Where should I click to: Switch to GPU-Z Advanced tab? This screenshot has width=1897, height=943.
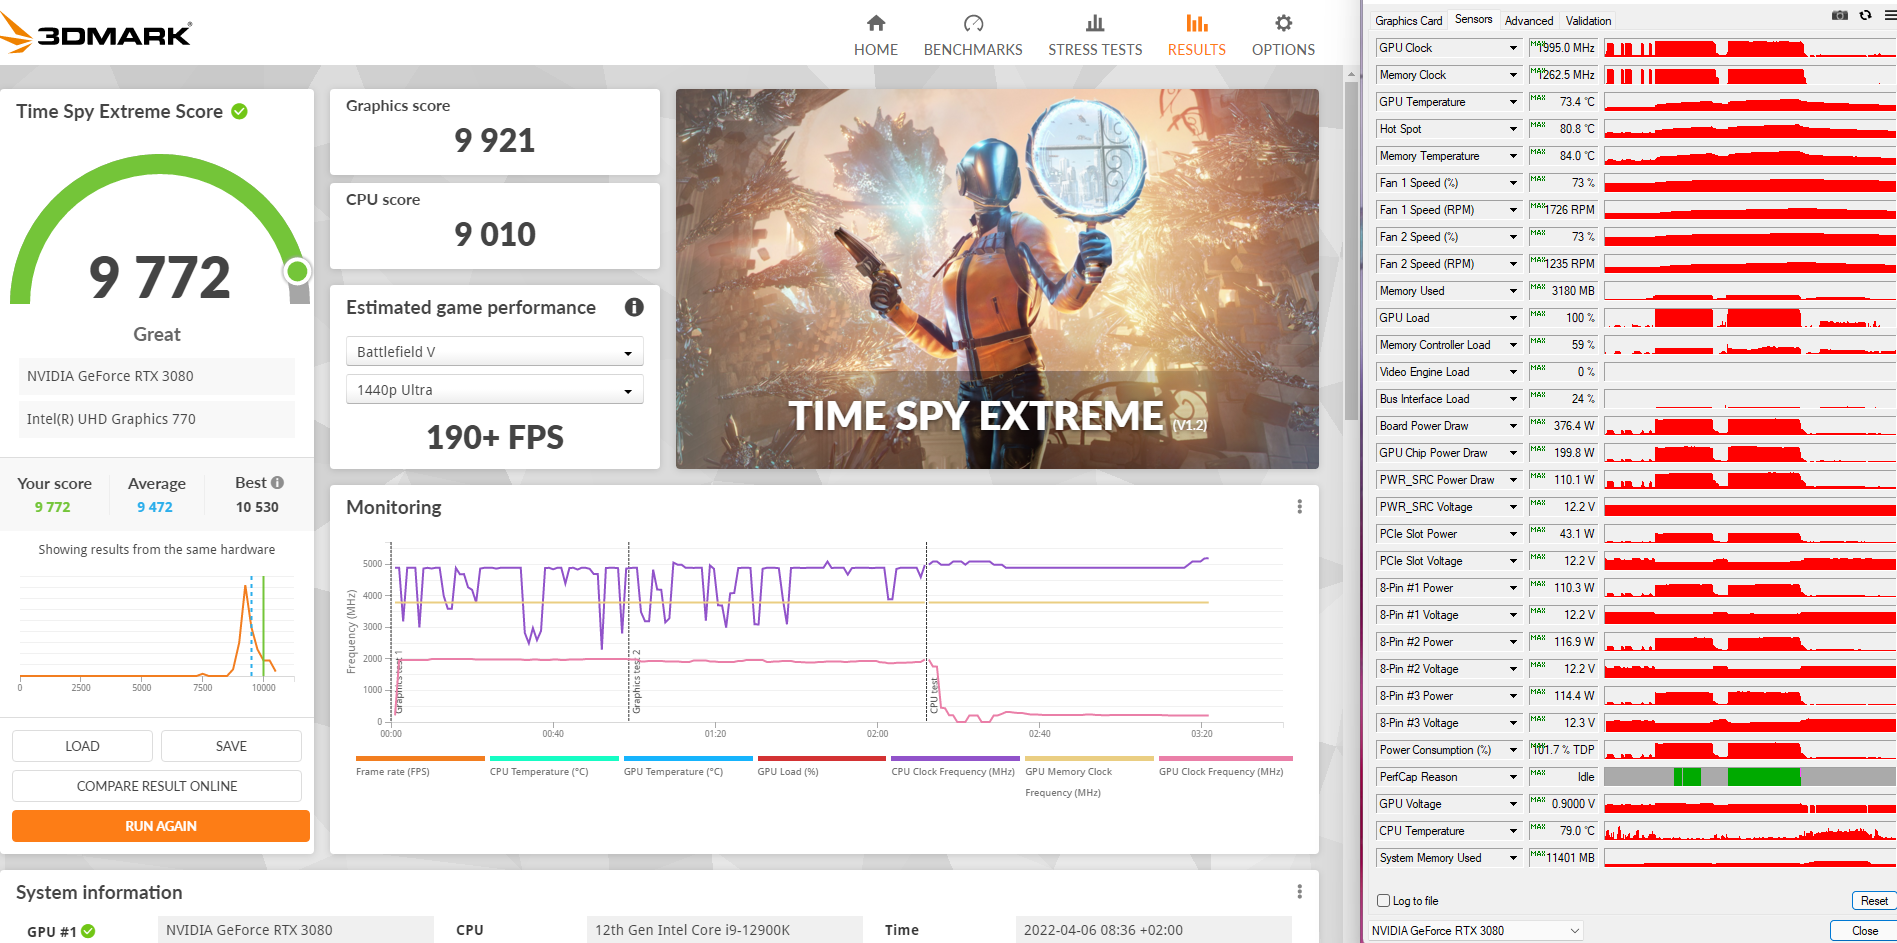(x=1529, y=20)
